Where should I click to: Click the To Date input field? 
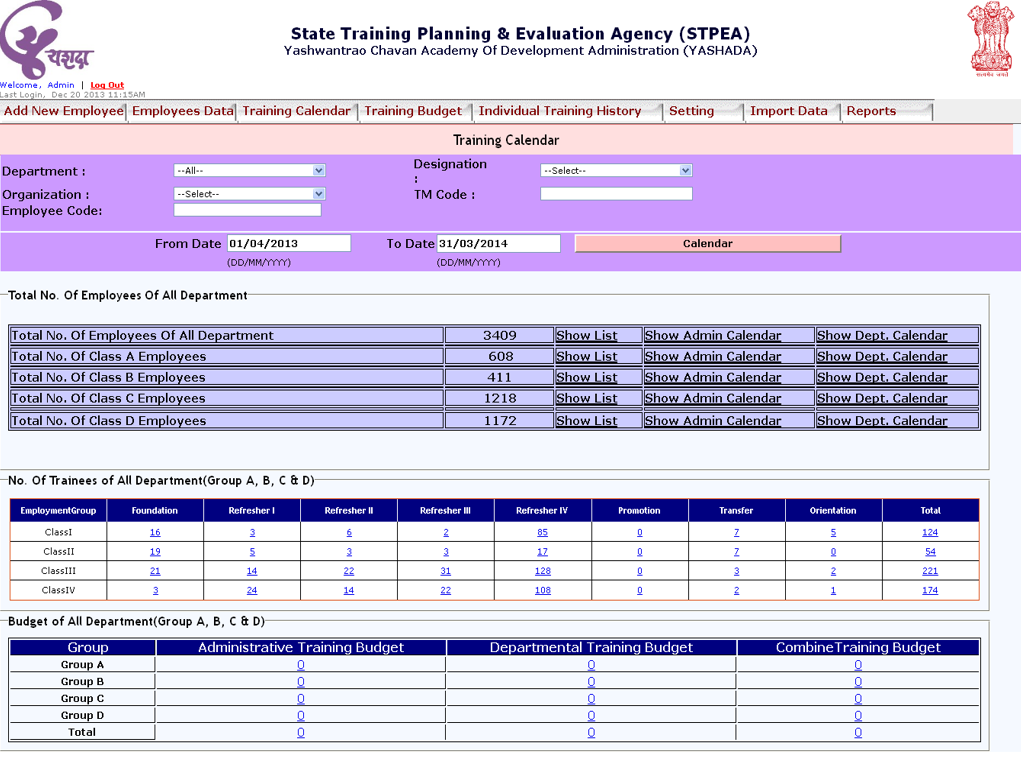point(498,244)
